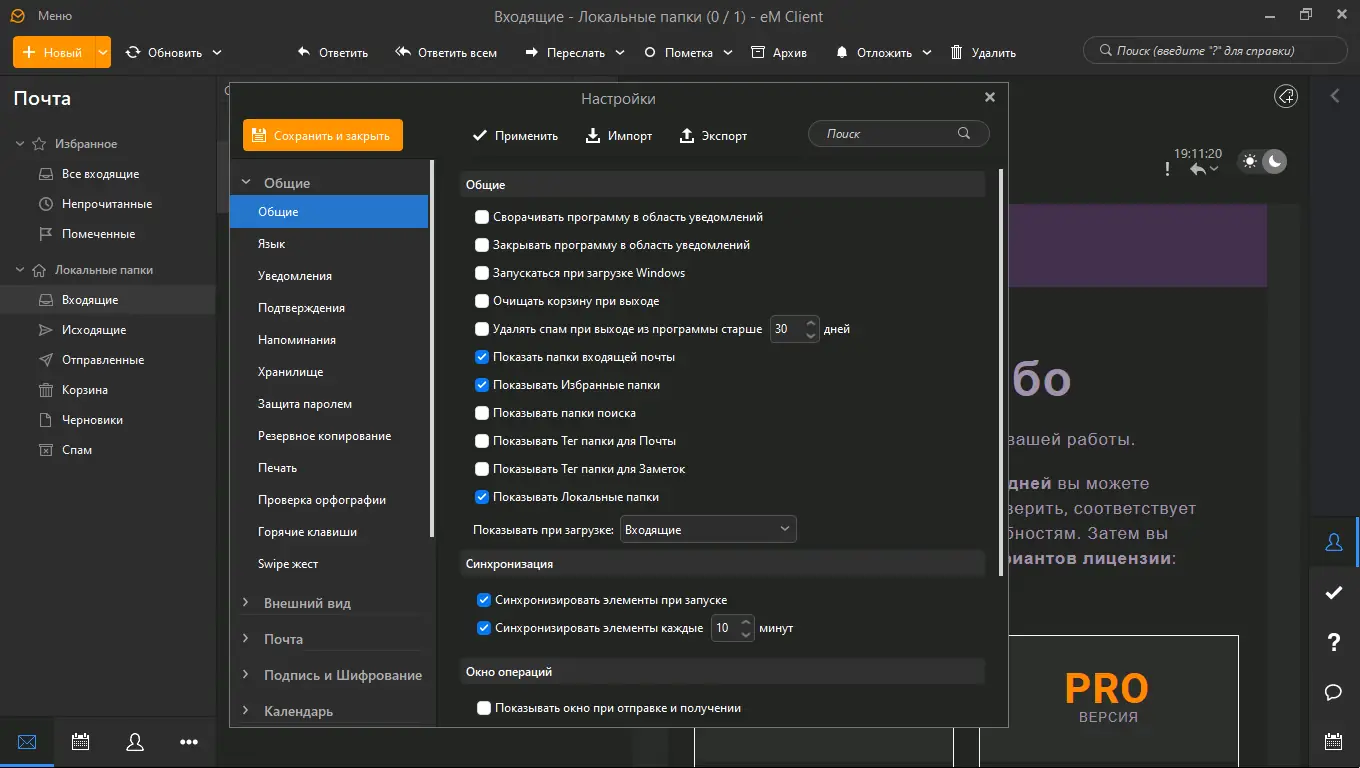Viewport: 1360px width, 768px height.
Task: Enable show search folders checkbox
Action: (482, 413)
